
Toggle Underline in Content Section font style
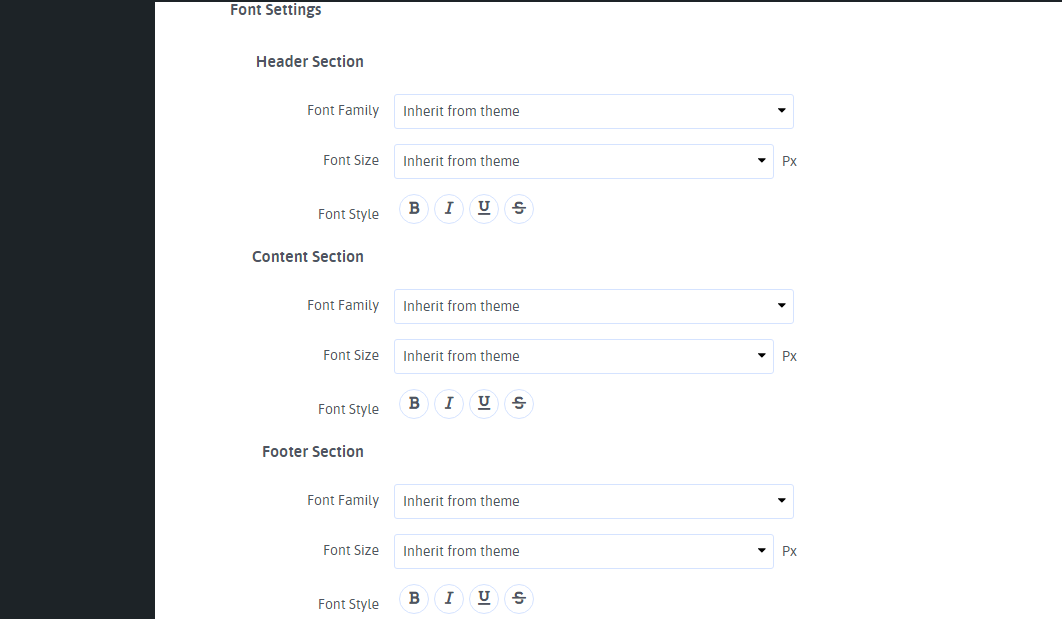[x=484, y=404]
